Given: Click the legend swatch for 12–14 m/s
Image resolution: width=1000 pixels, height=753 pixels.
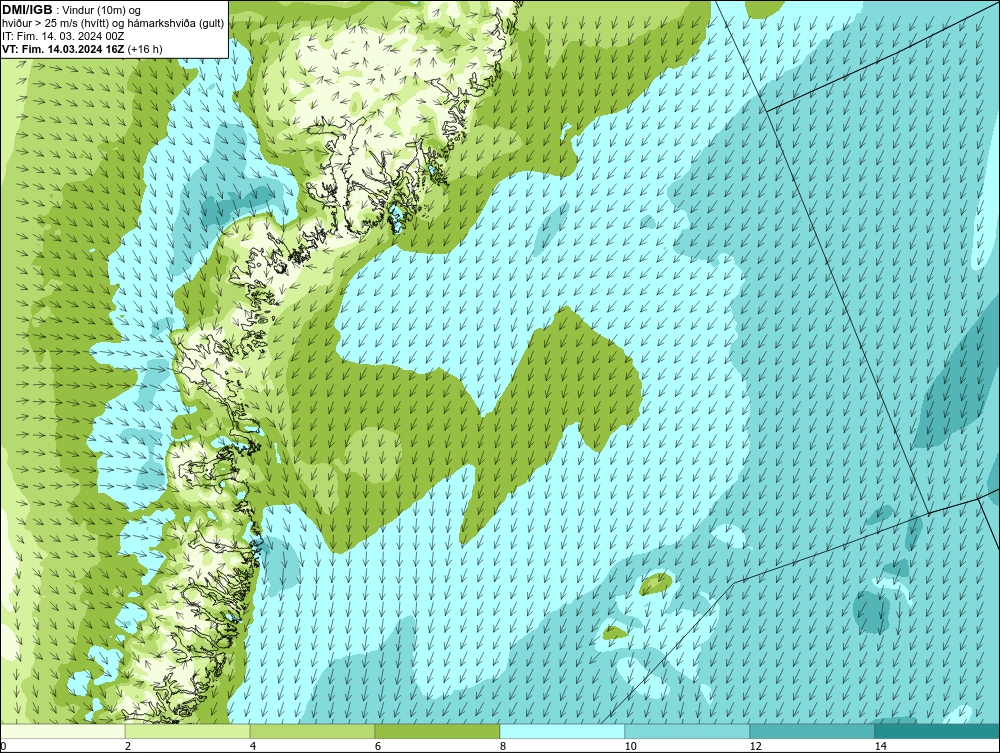Looking at the screenshot, I should [812, 731].
